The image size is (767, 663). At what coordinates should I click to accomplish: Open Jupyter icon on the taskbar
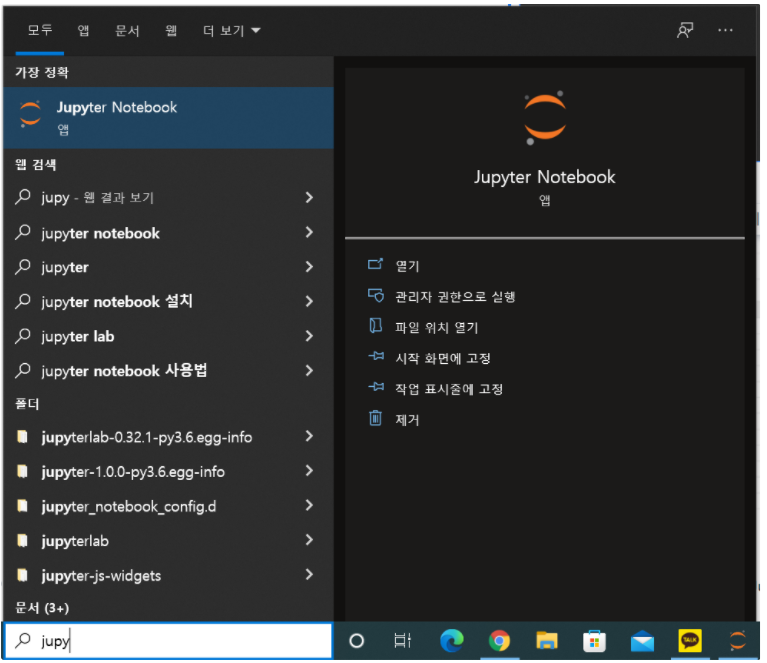point(737,641)
